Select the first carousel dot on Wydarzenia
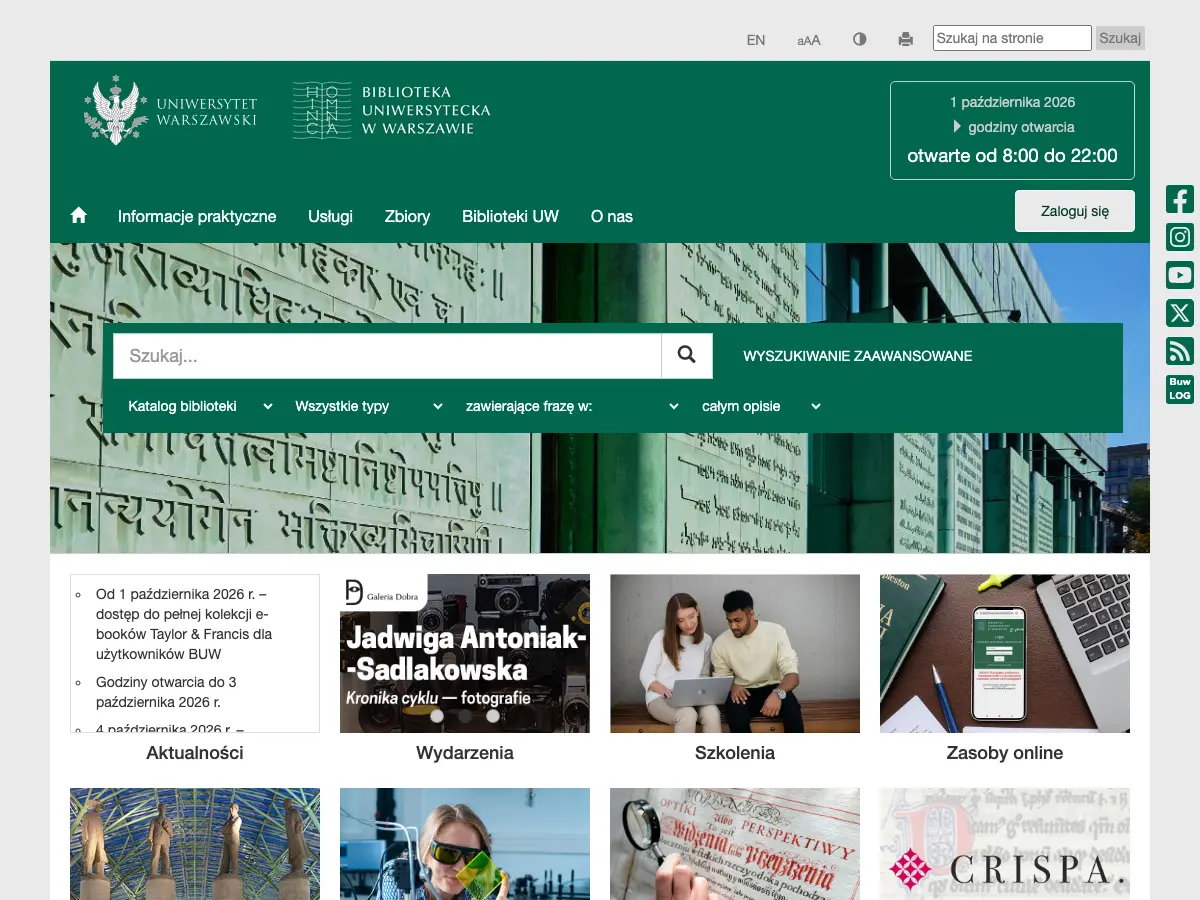1200x900 pixels. tap(437, 715)
